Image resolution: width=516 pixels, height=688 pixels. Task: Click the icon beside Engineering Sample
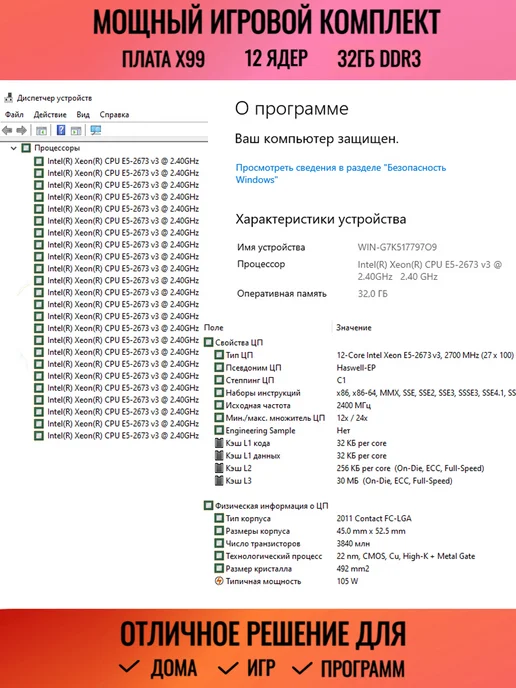point(219,430)
